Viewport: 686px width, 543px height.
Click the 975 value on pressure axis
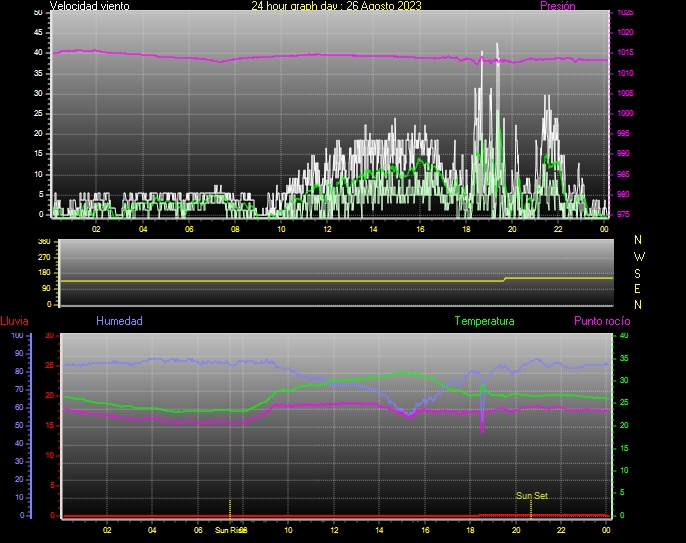625,214
